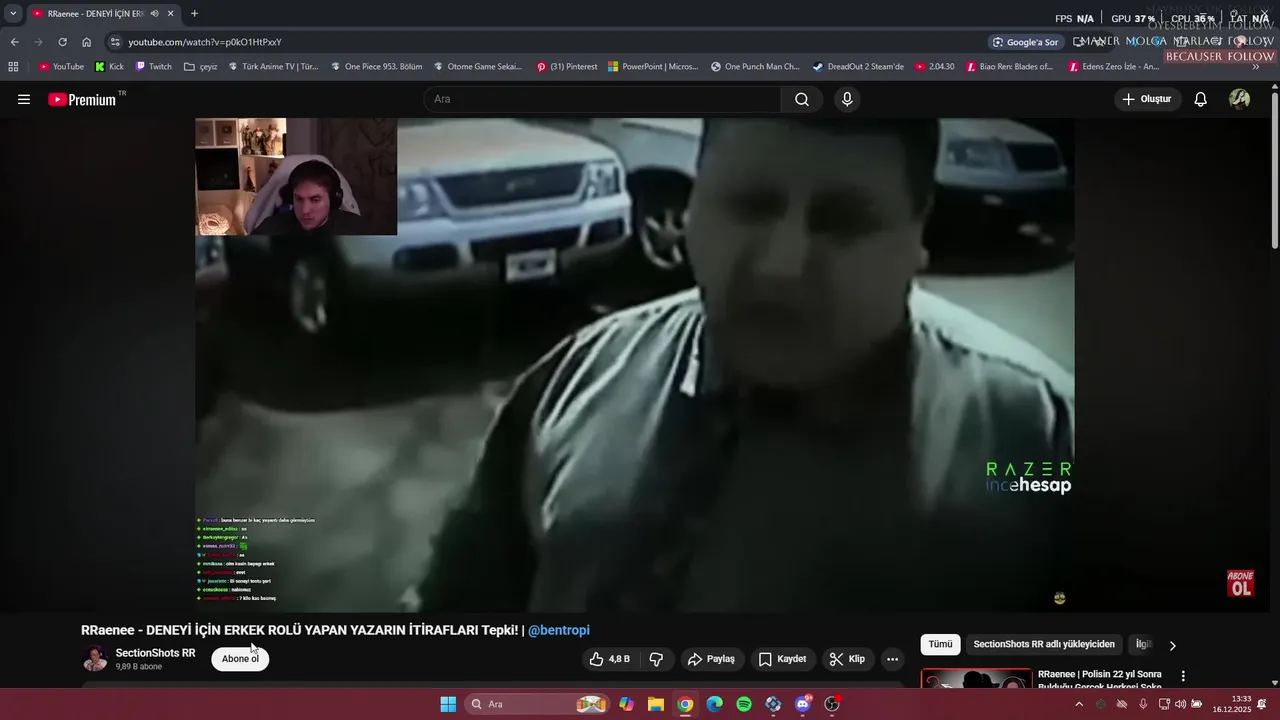This screenshot has height=720, width=1280.
Task: Open PowerPoint Microsoft bookmark
Action: (x=652, y=67)
